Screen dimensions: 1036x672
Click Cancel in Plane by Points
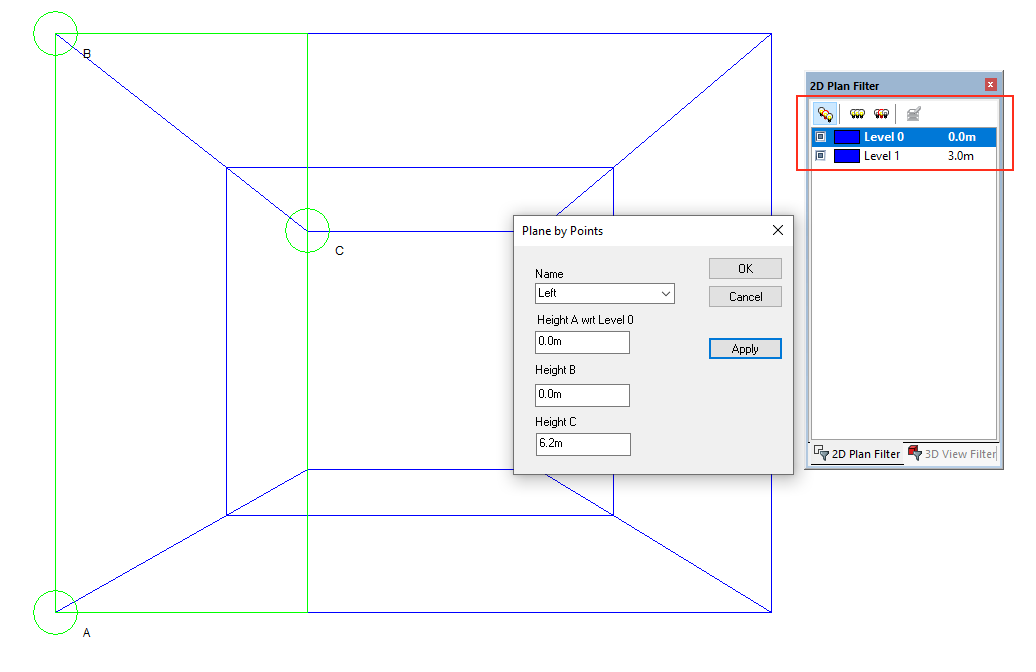pos(745,297)
